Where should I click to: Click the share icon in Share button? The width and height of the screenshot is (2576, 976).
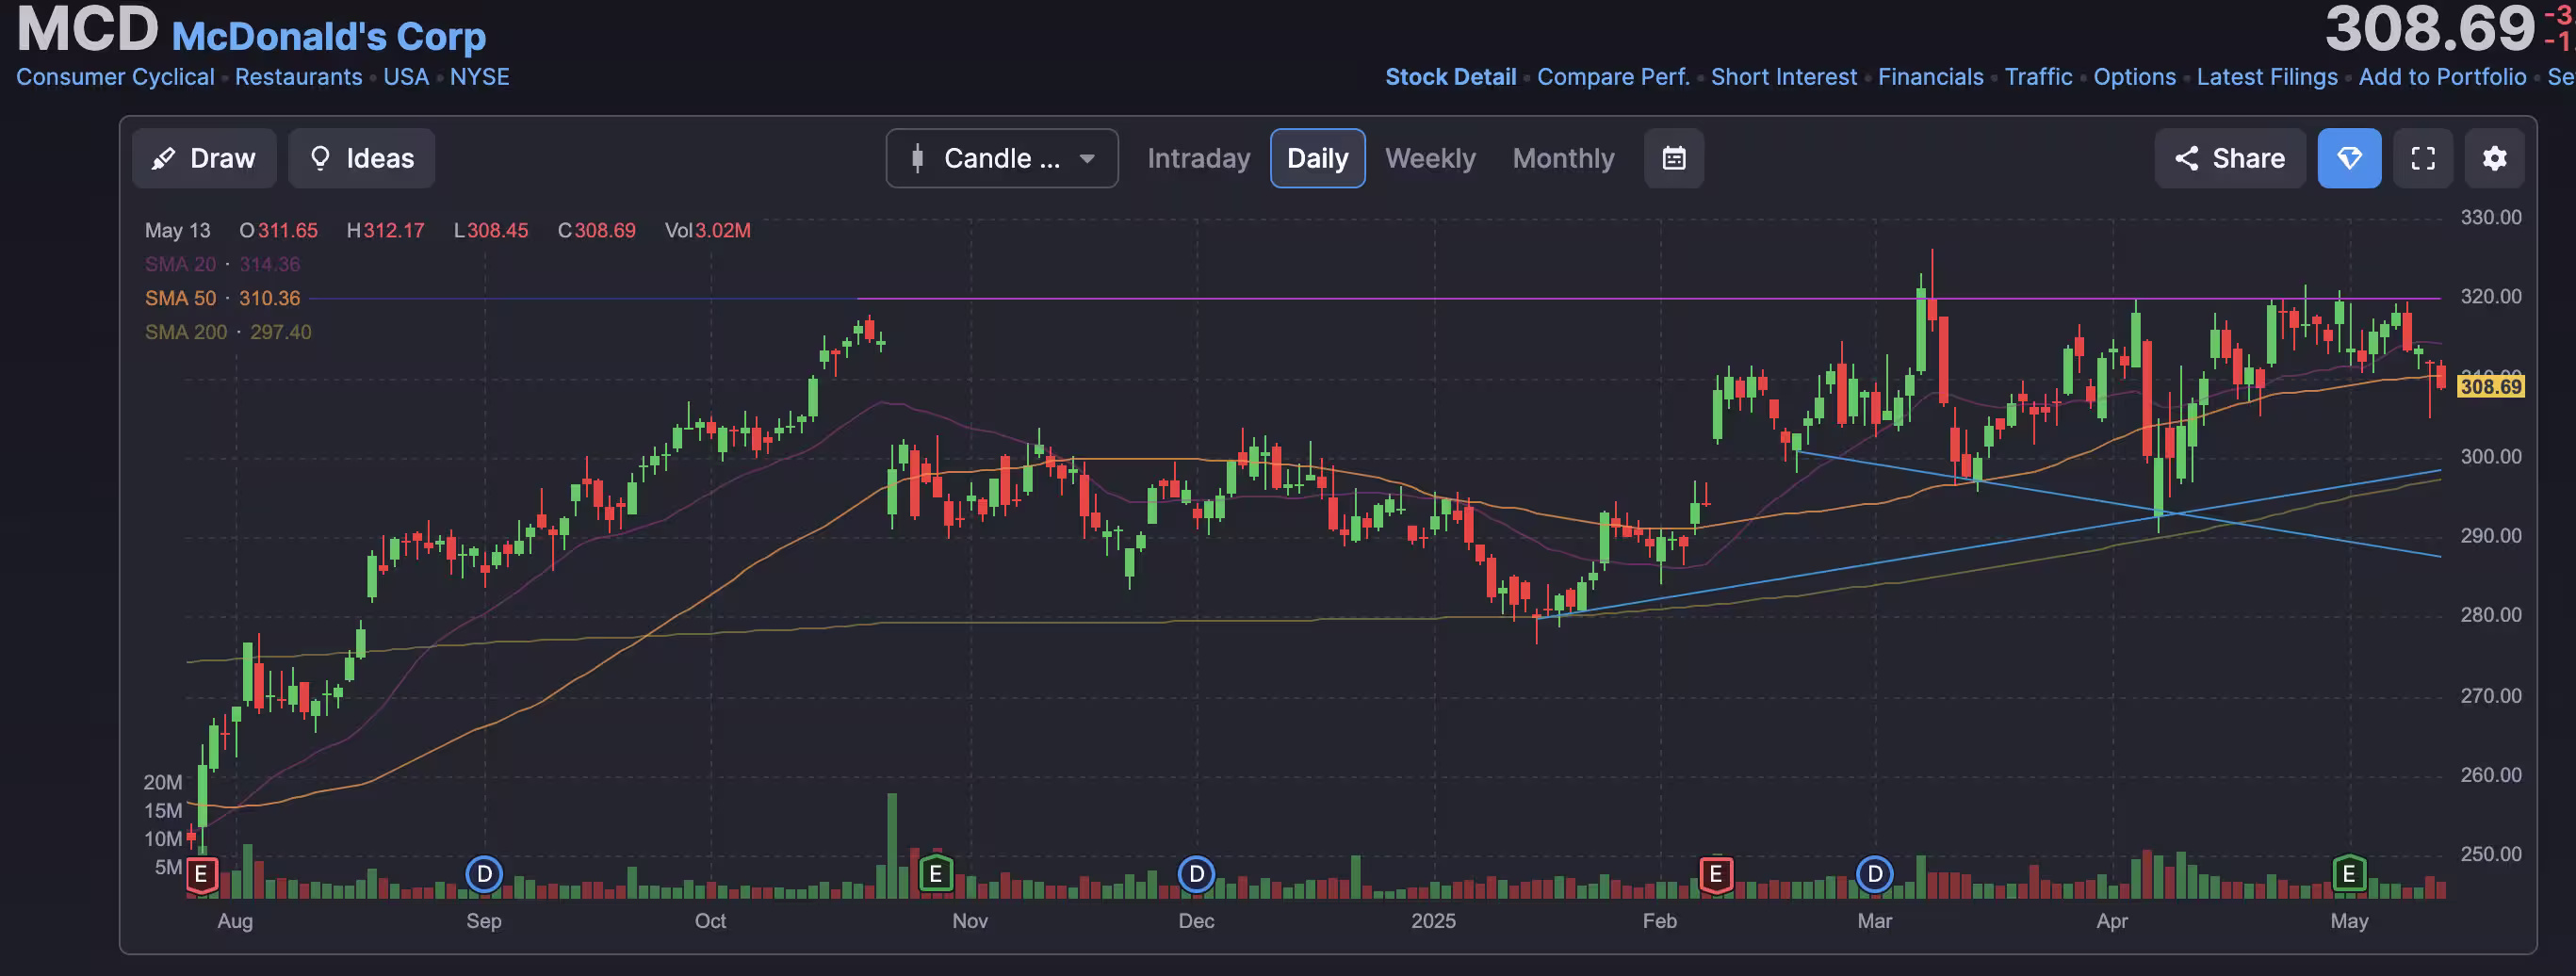tap(2186, 158)
